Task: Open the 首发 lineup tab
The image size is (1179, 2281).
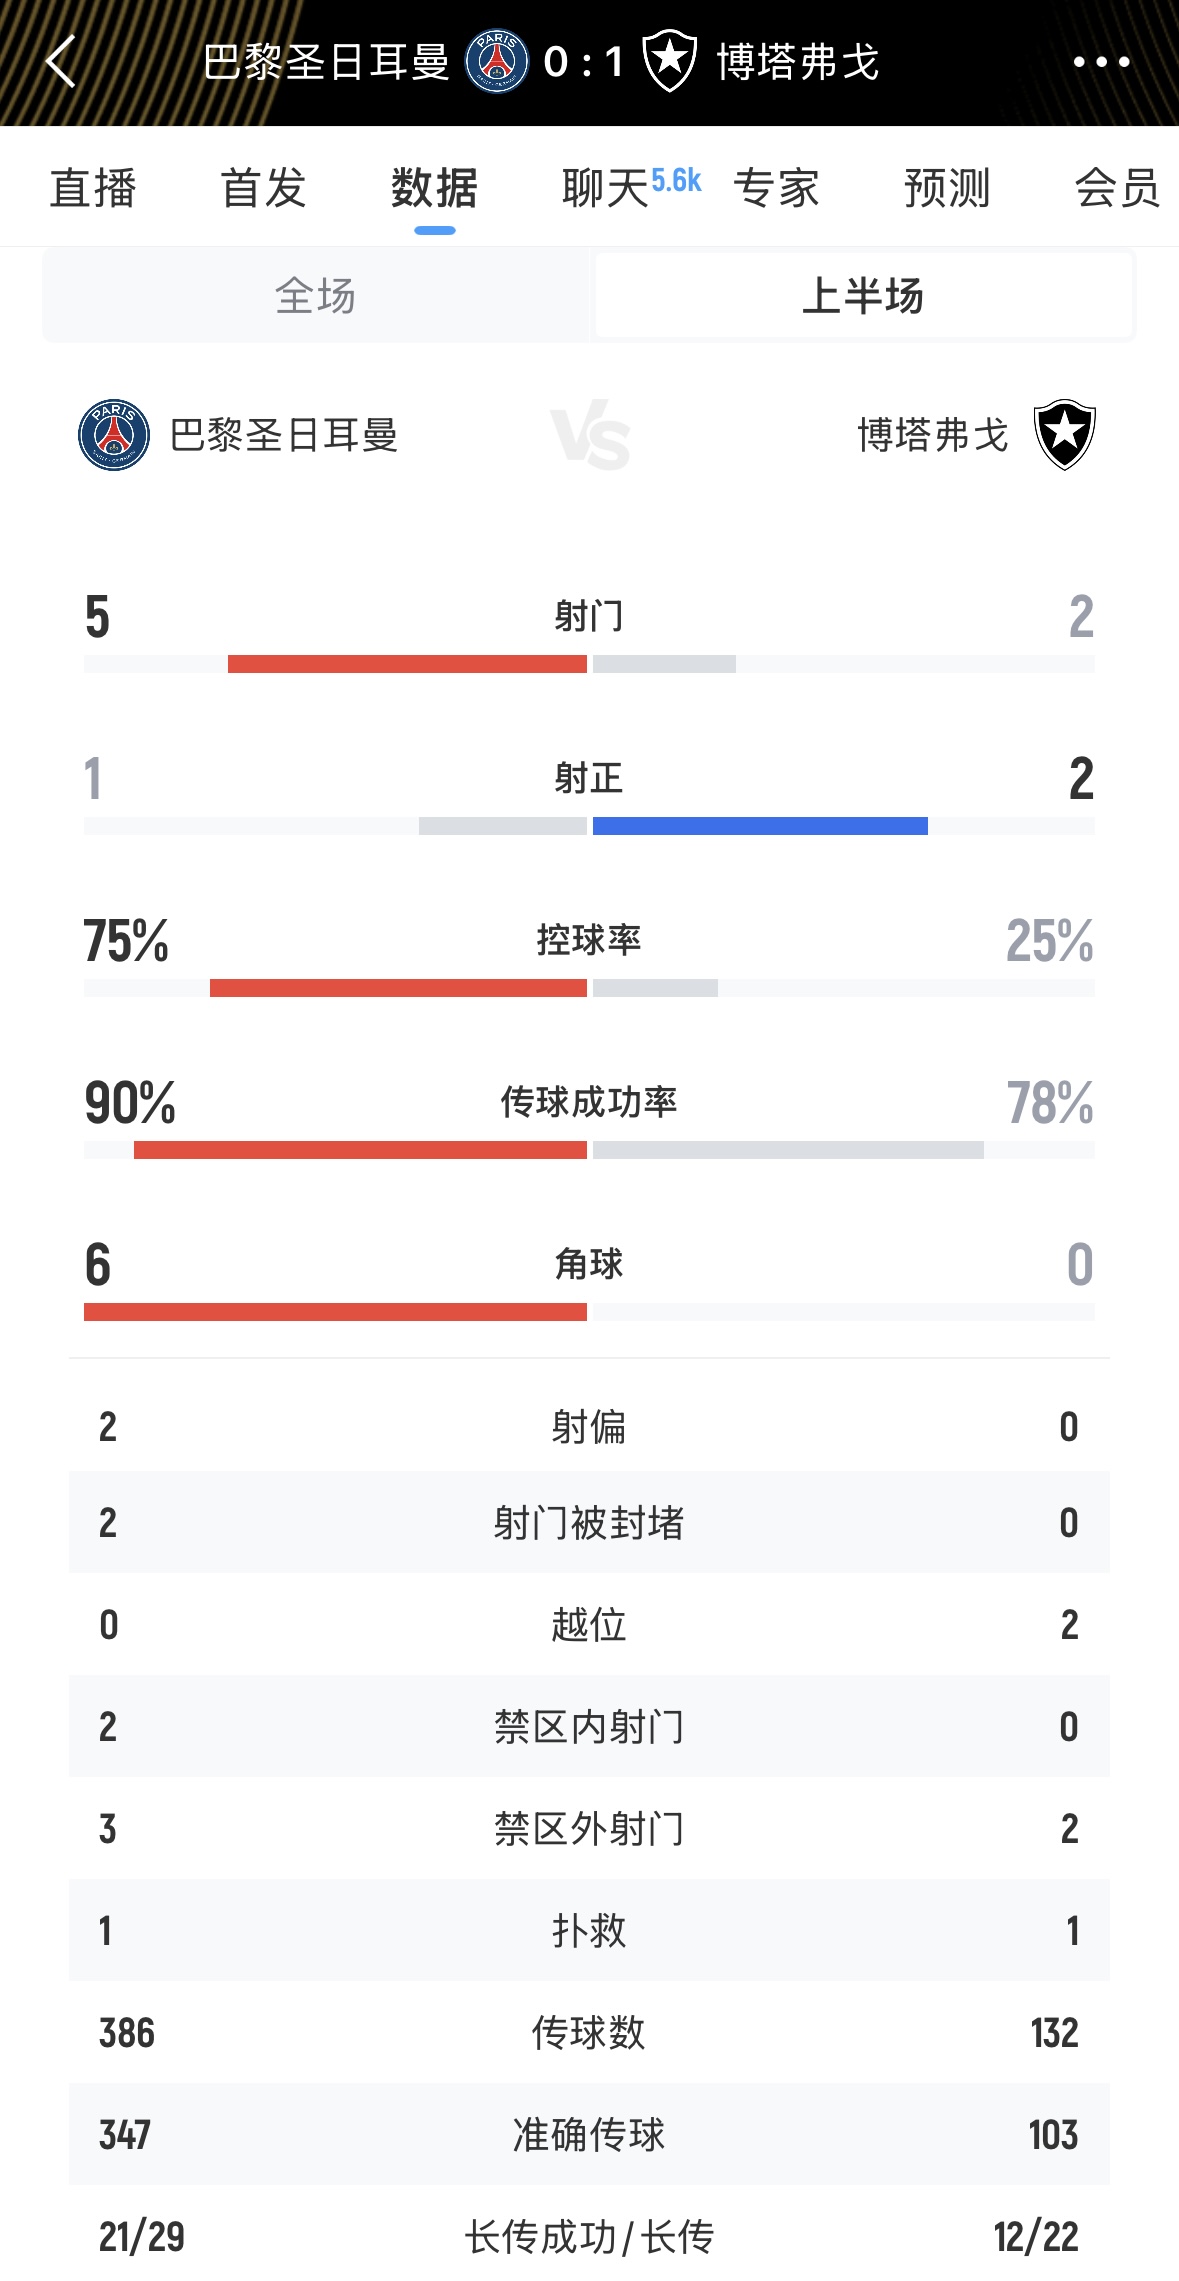Action: [x=264, y=188]
